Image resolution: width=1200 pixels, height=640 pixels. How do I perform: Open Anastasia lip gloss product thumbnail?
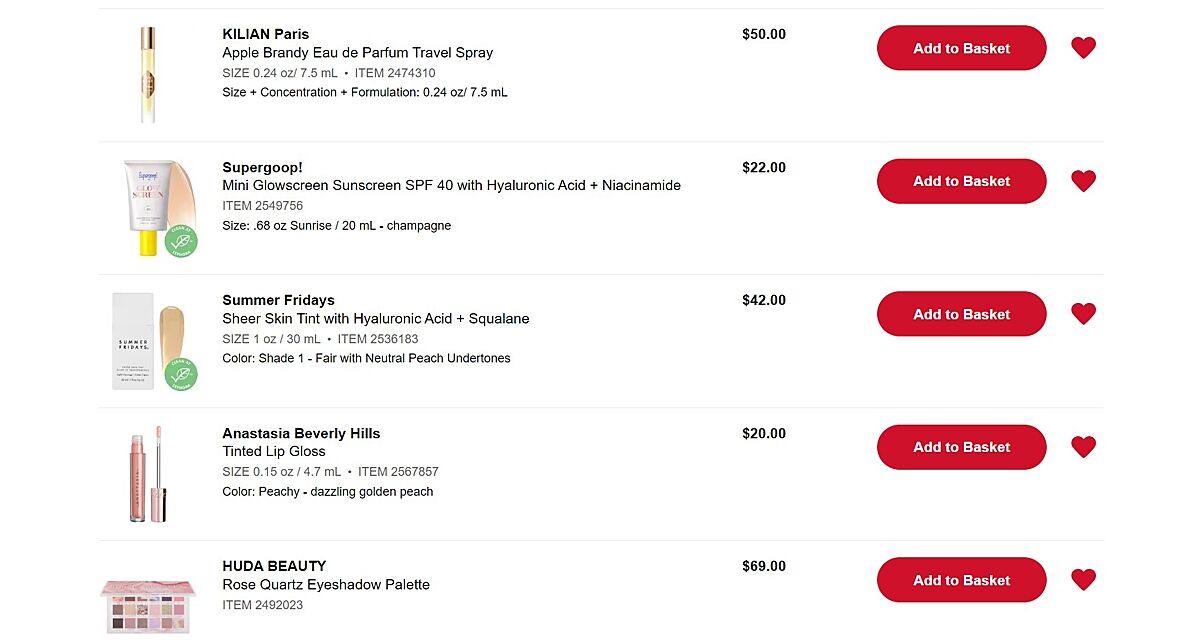coord(148,474)
